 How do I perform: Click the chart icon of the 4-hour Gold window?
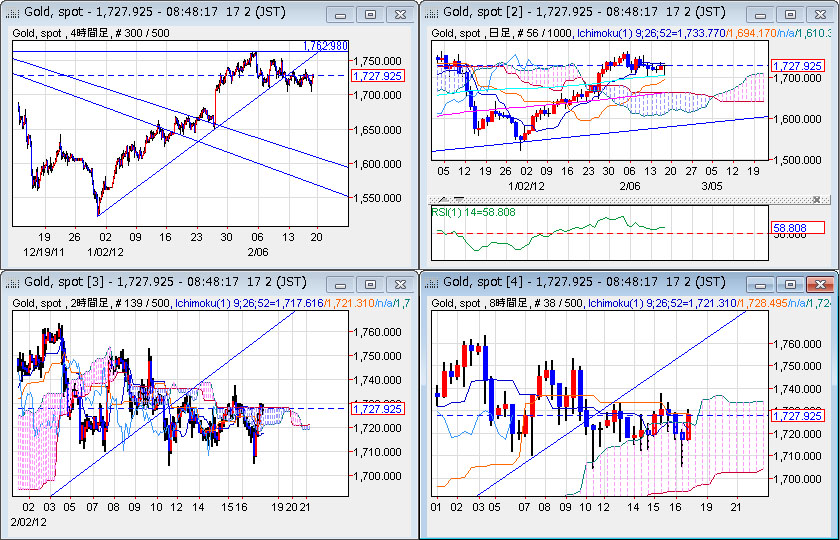(x=13, y=14)
